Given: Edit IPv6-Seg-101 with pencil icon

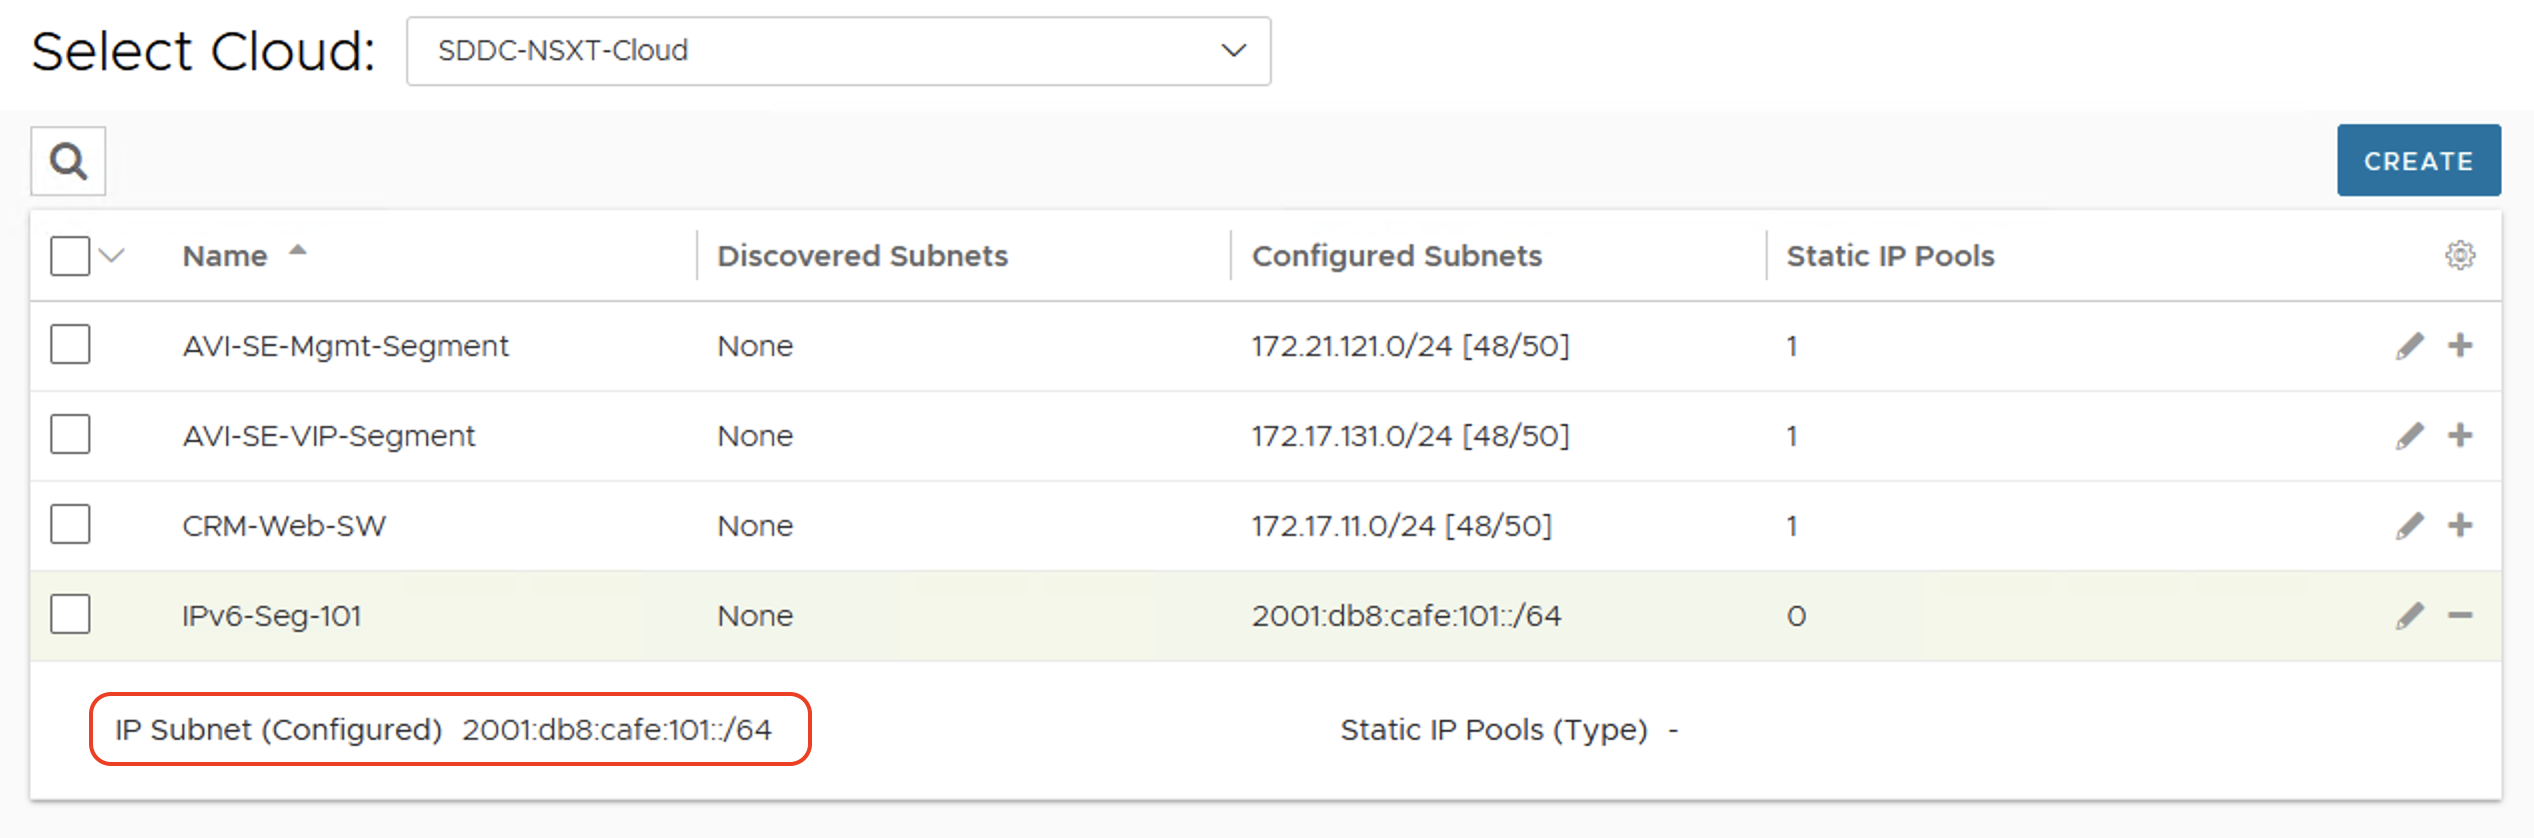Looking at the screenshot, I should [2410, 616].
